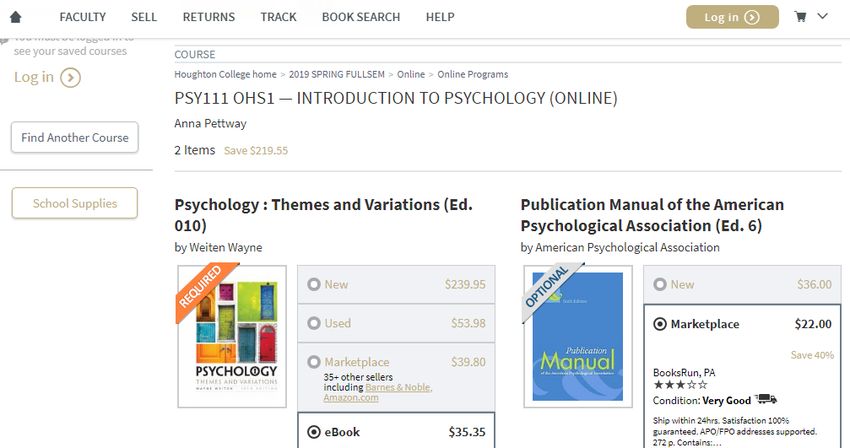Open the Amazon.com seller link
The width and height of the screenshot is (850, 448).
coord(351,398)
